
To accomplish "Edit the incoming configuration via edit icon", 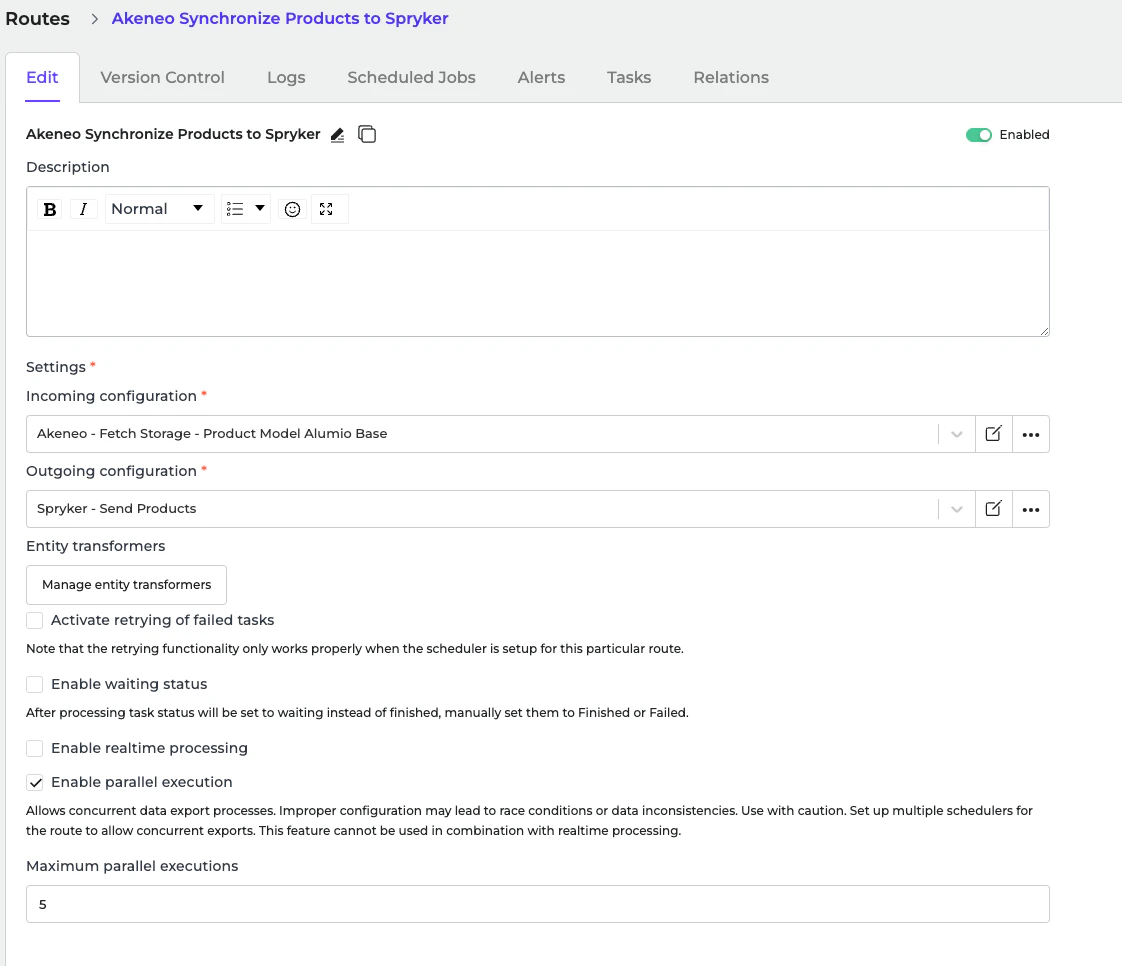I will coord(993,434).
